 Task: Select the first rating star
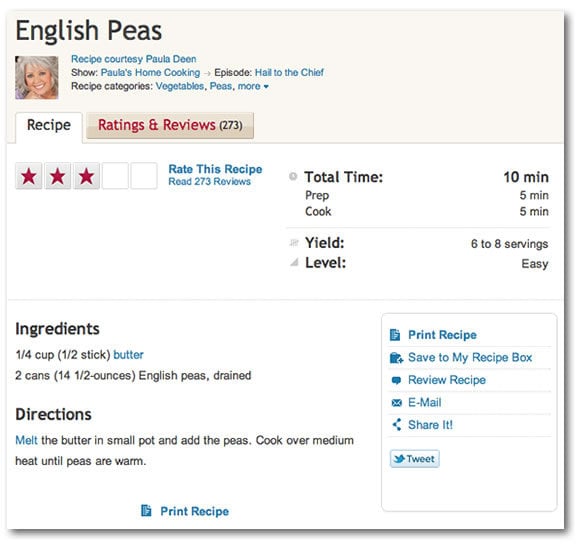[x=29, y=176]
